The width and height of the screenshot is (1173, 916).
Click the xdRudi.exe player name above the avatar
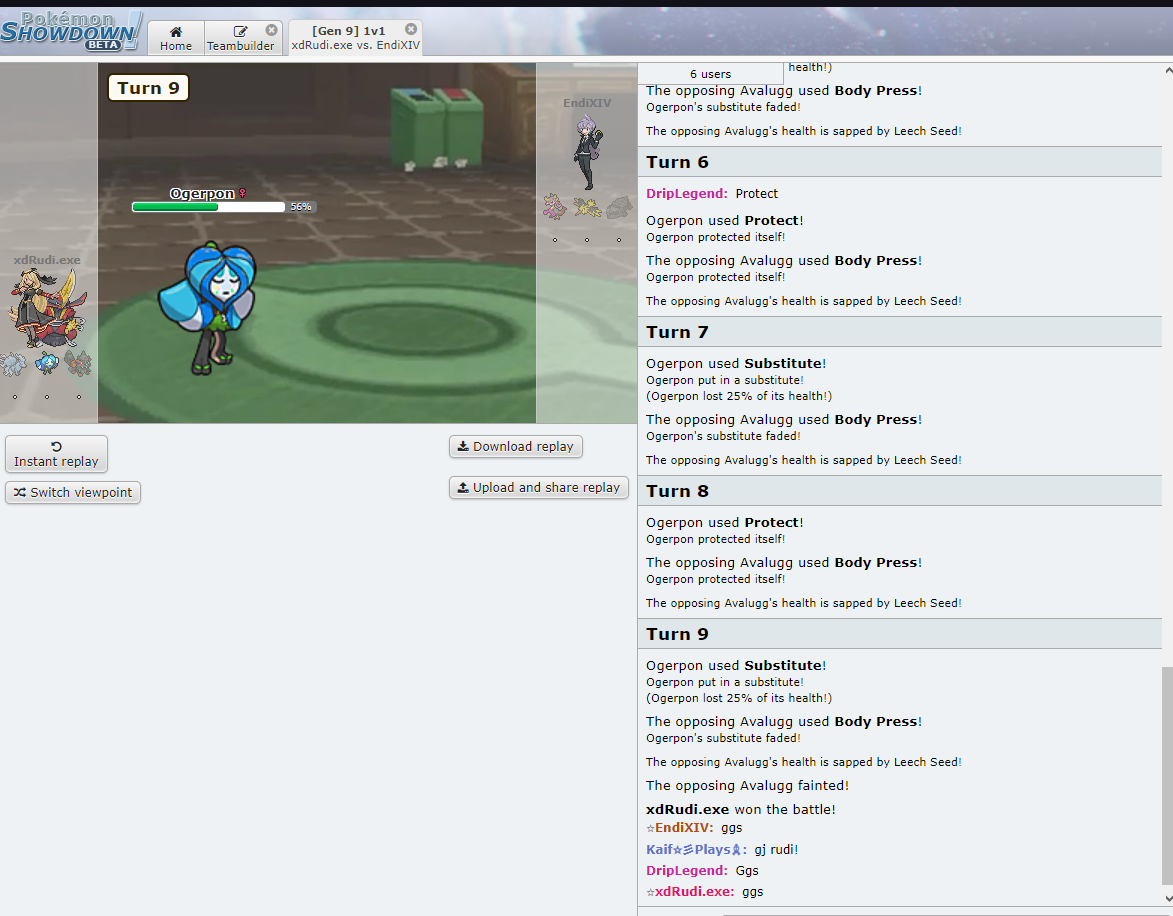pos(47,260)
